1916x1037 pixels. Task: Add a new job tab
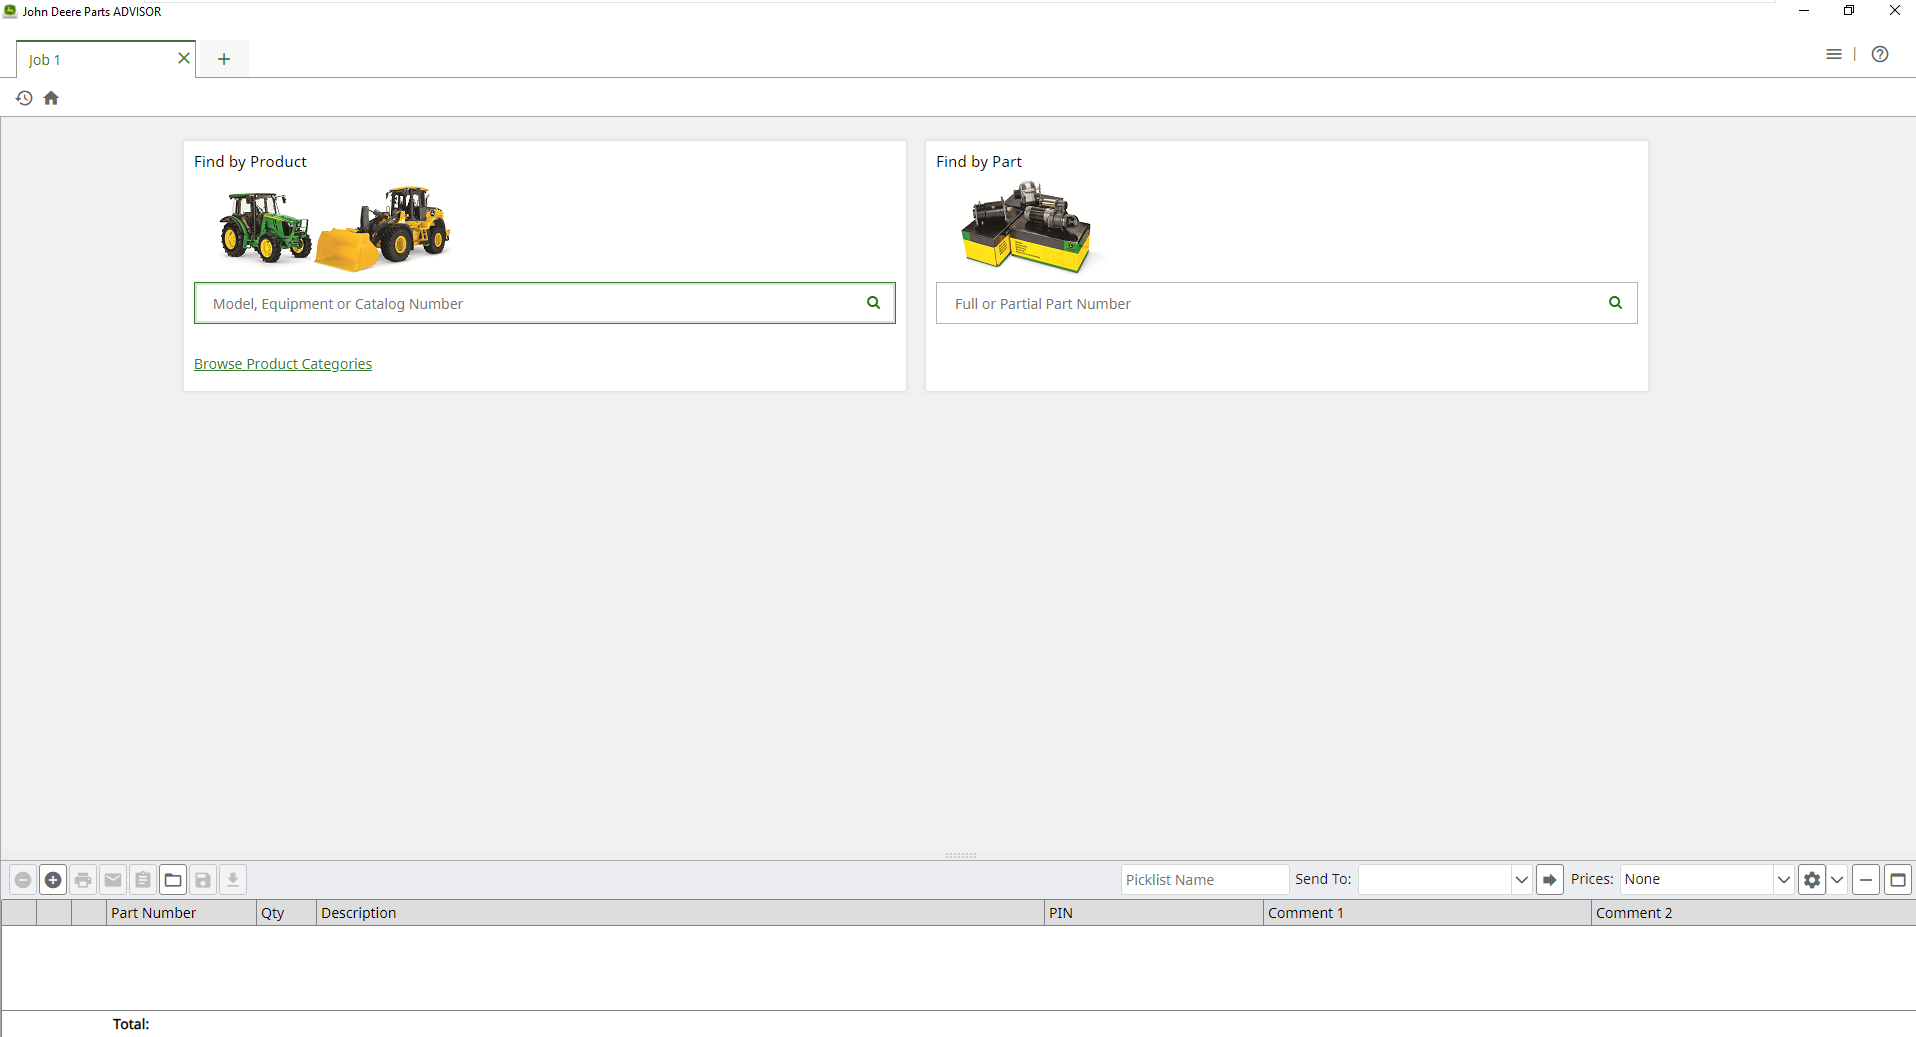(224, 59)
